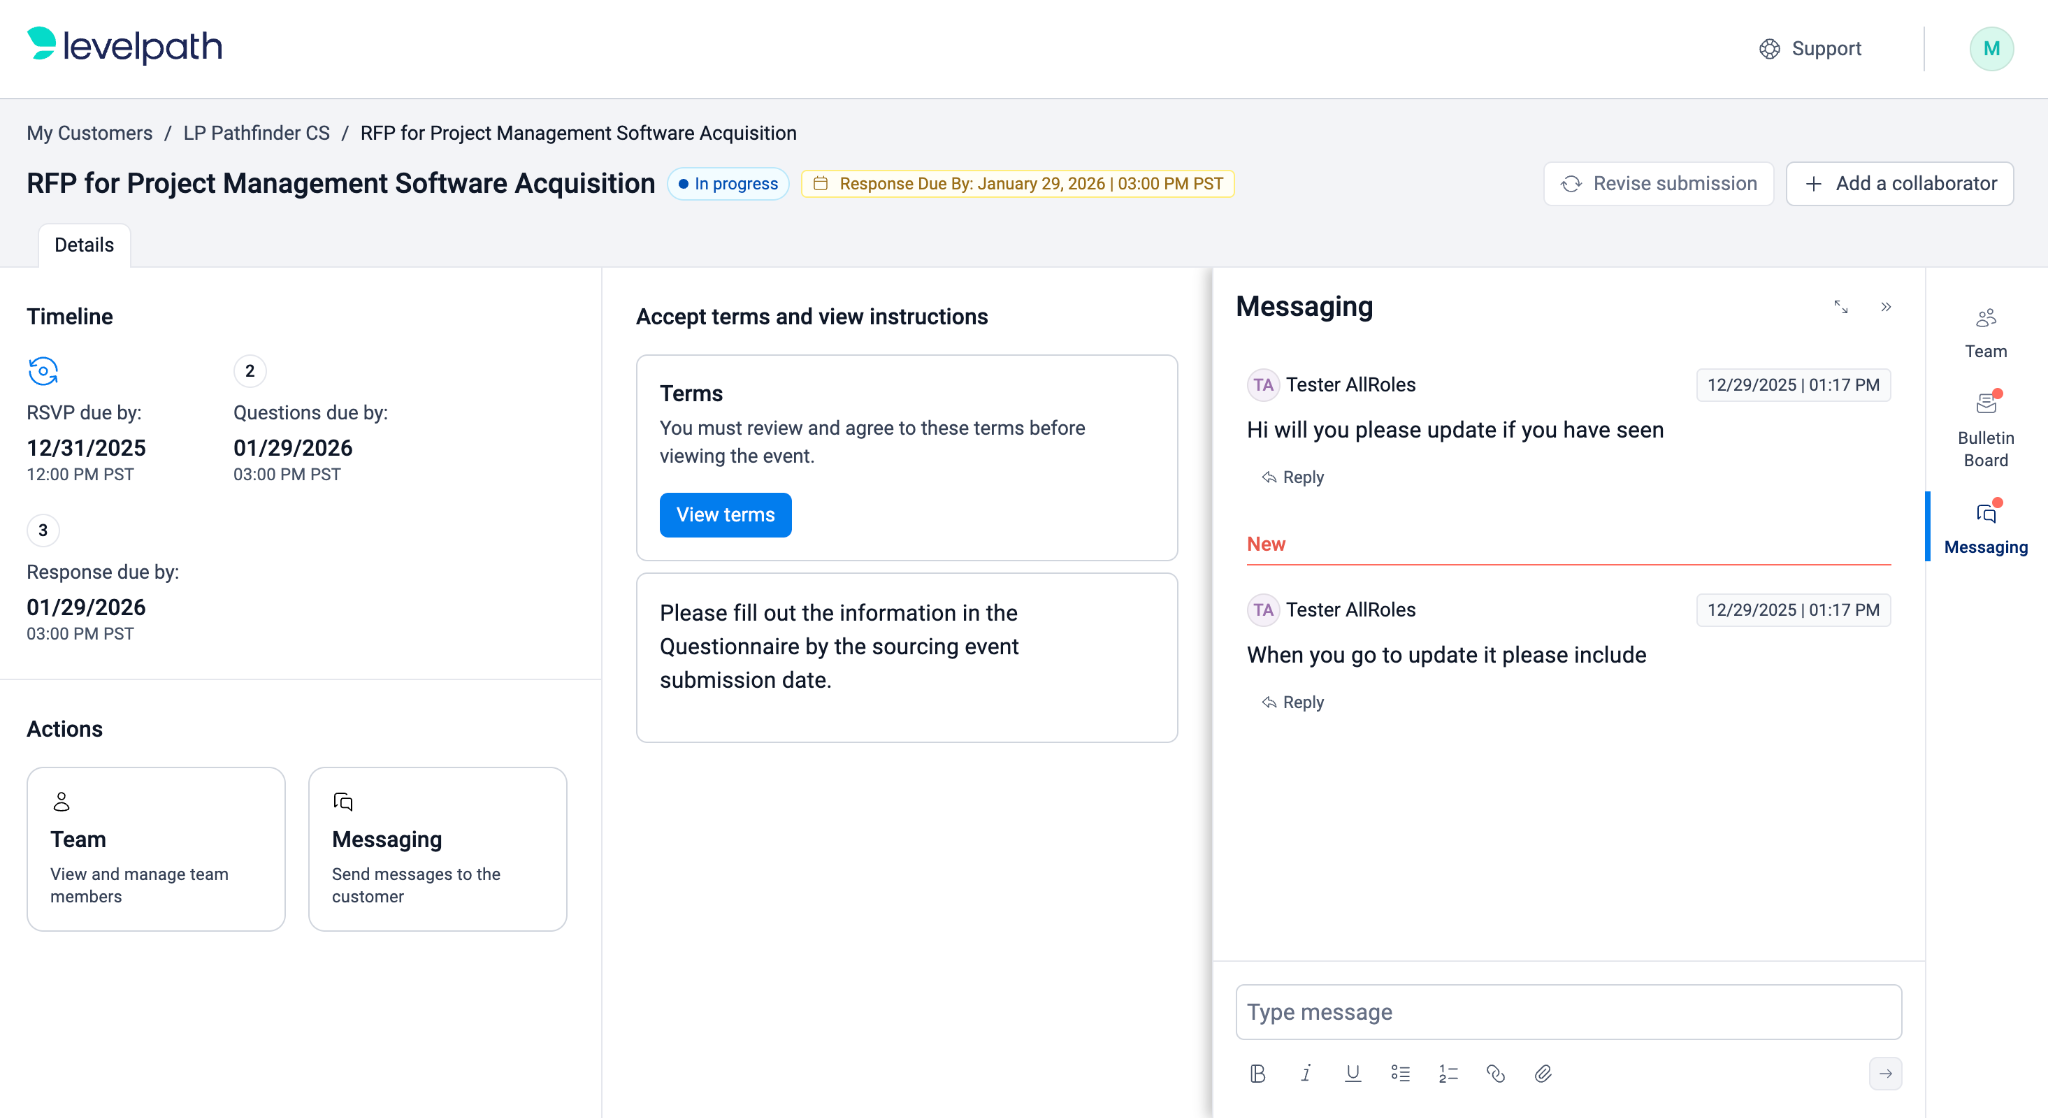This screenshot has width=2048, height=1118.
Task: Toggle italic formatting in message editor
Action: coord(1306,1073)
